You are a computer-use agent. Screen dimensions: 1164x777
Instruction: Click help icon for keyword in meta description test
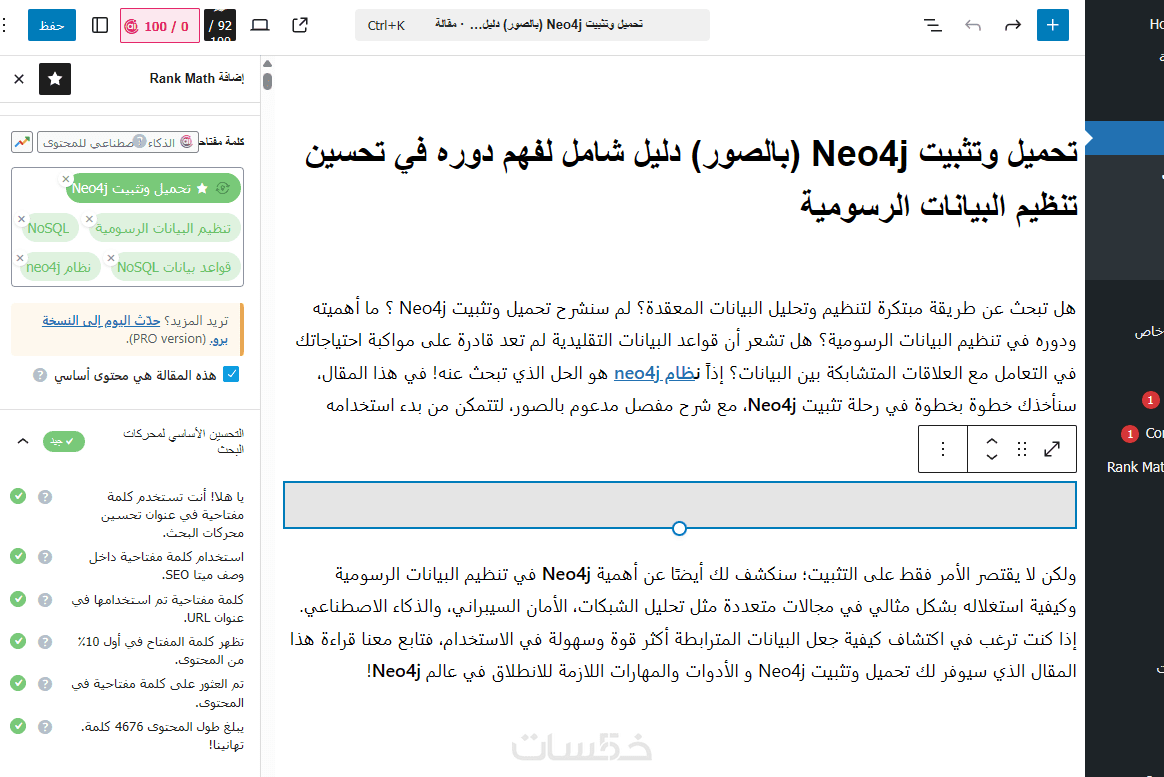pyautogui.click(x=45, y=557)
